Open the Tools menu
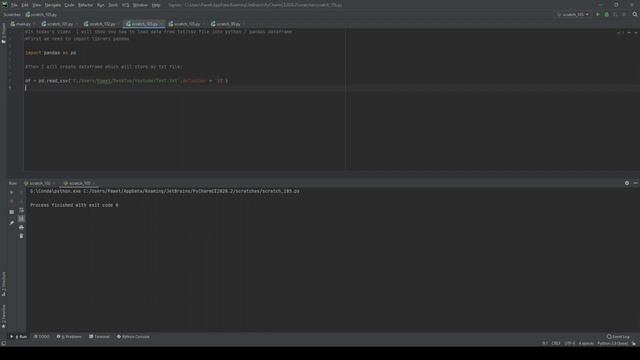The width and height of the screenshot is (640, 360). [113, 5]
